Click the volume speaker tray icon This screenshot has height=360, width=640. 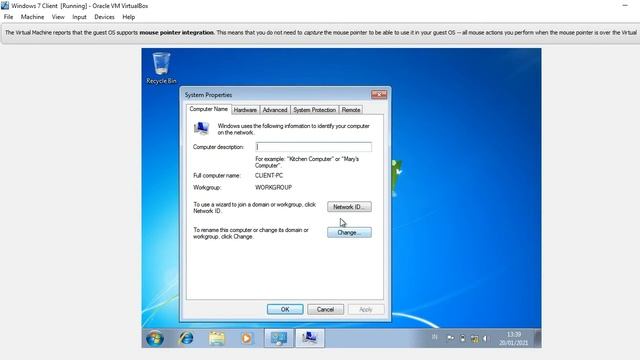pos(485,338)
